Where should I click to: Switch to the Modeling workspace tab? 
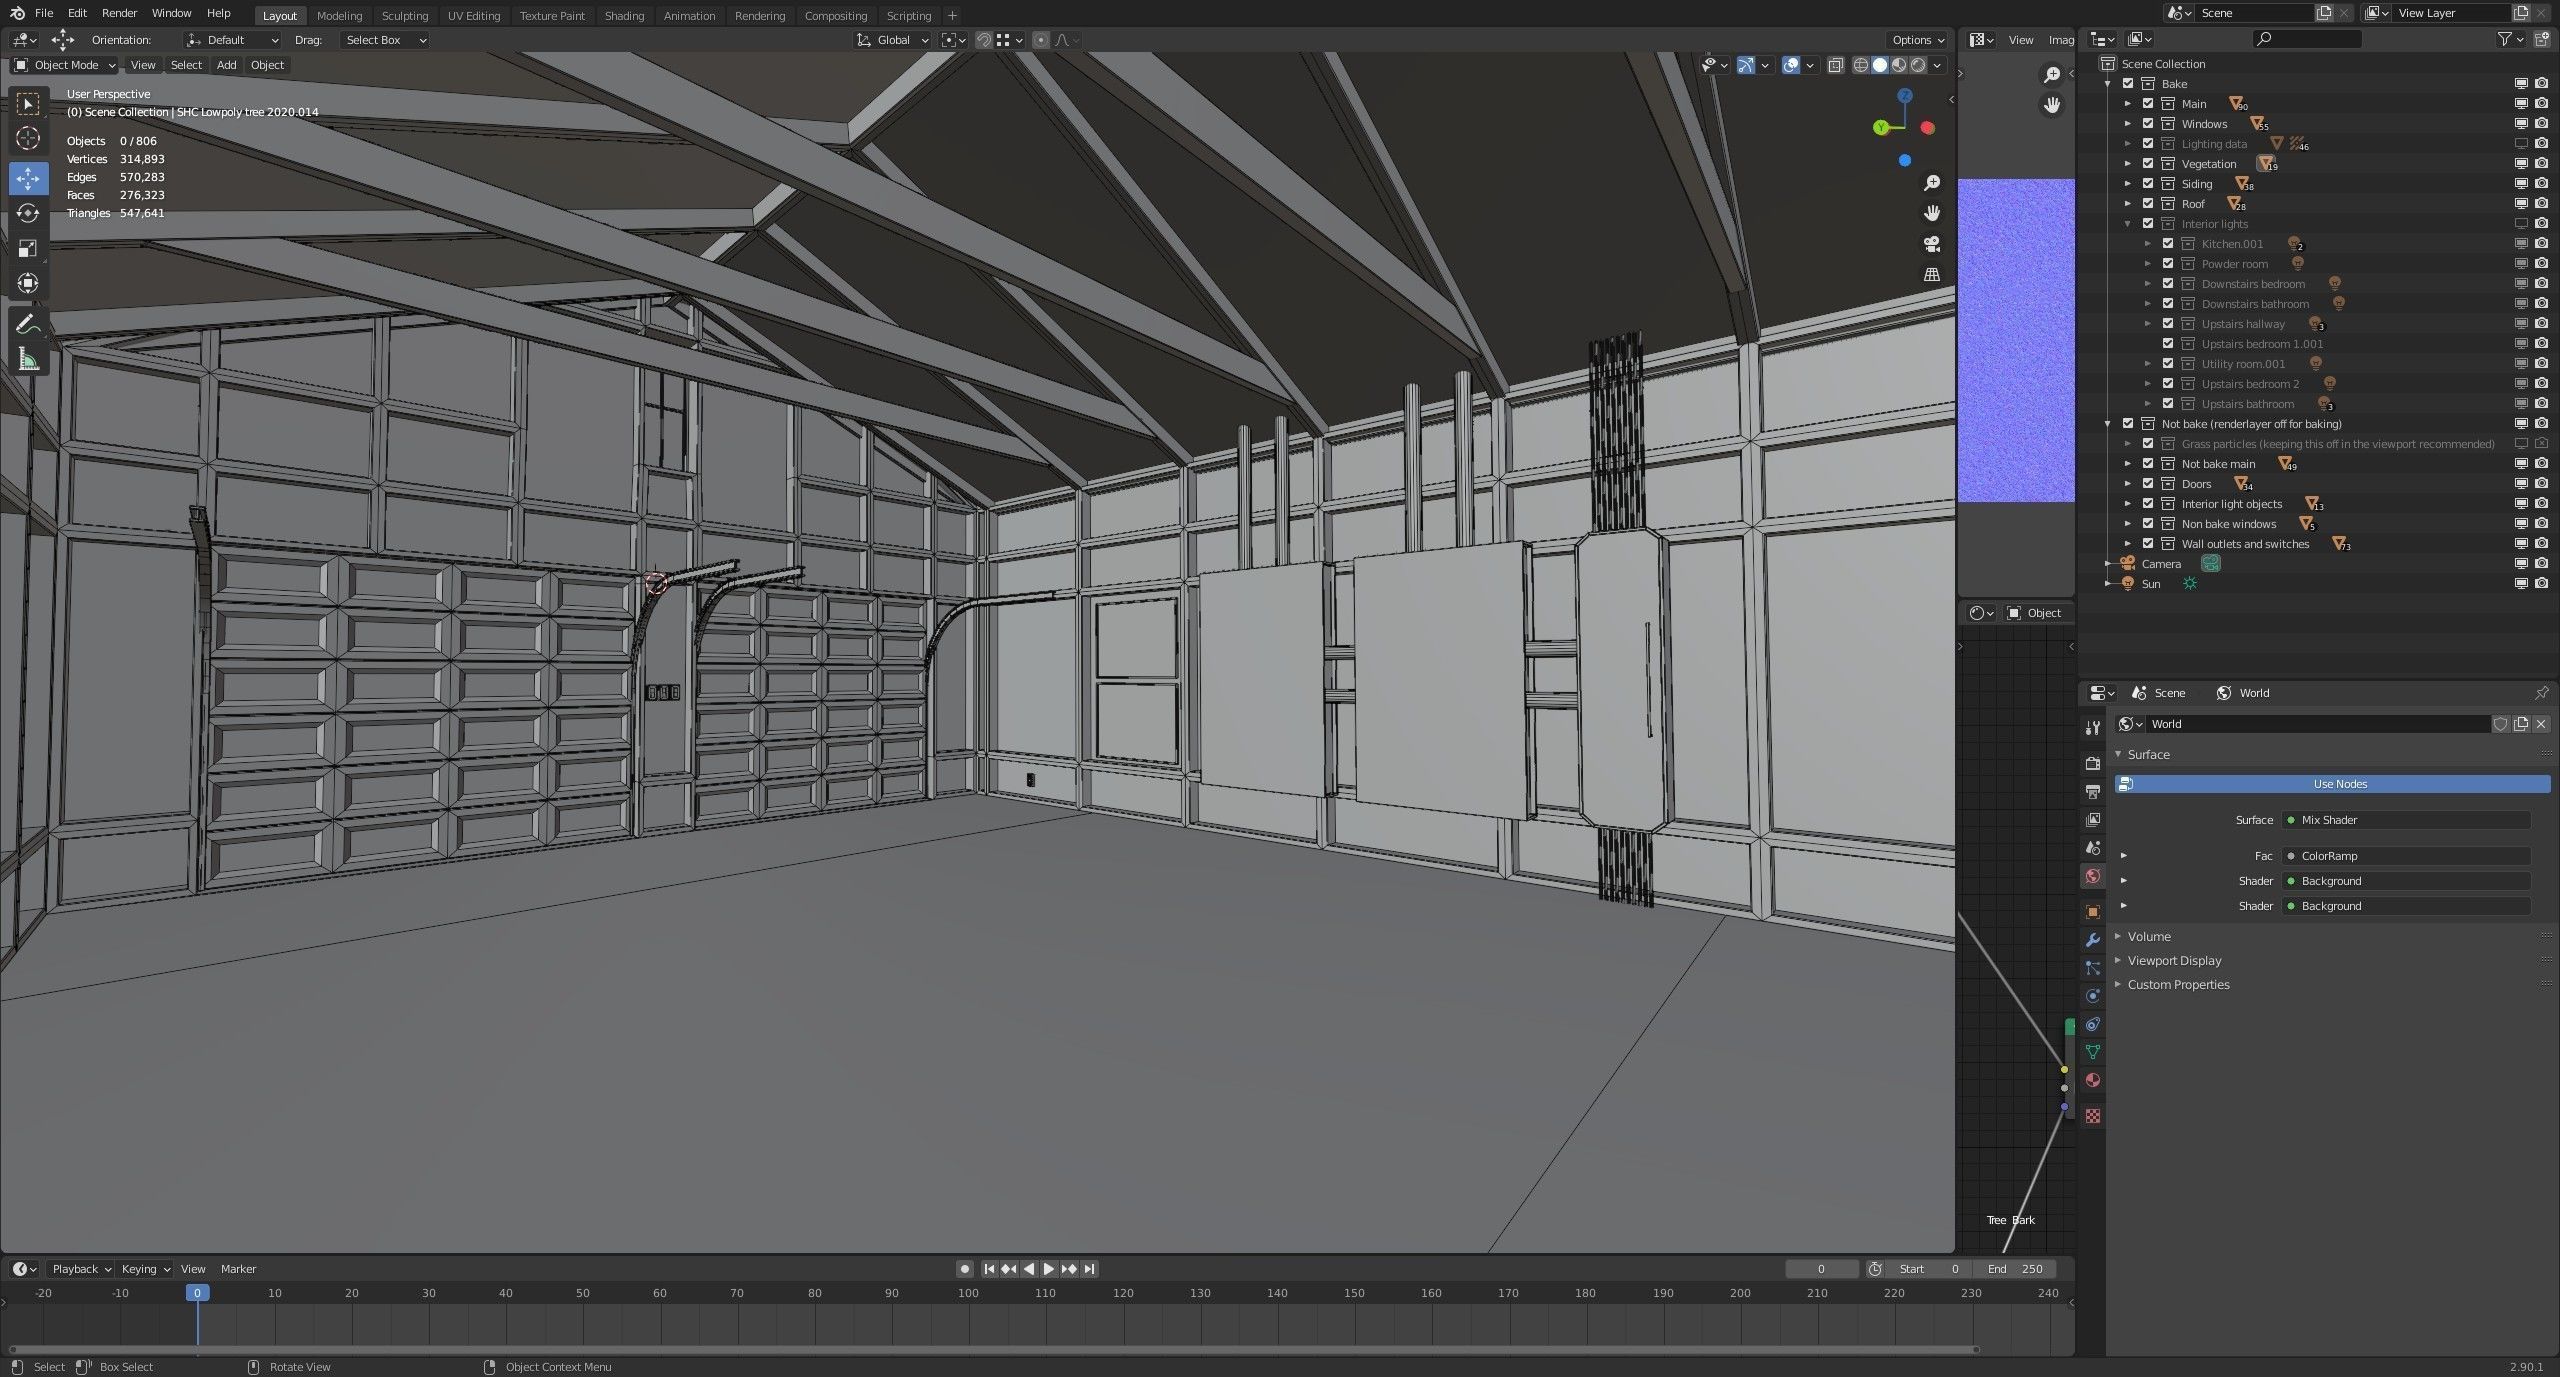[339, 16]
